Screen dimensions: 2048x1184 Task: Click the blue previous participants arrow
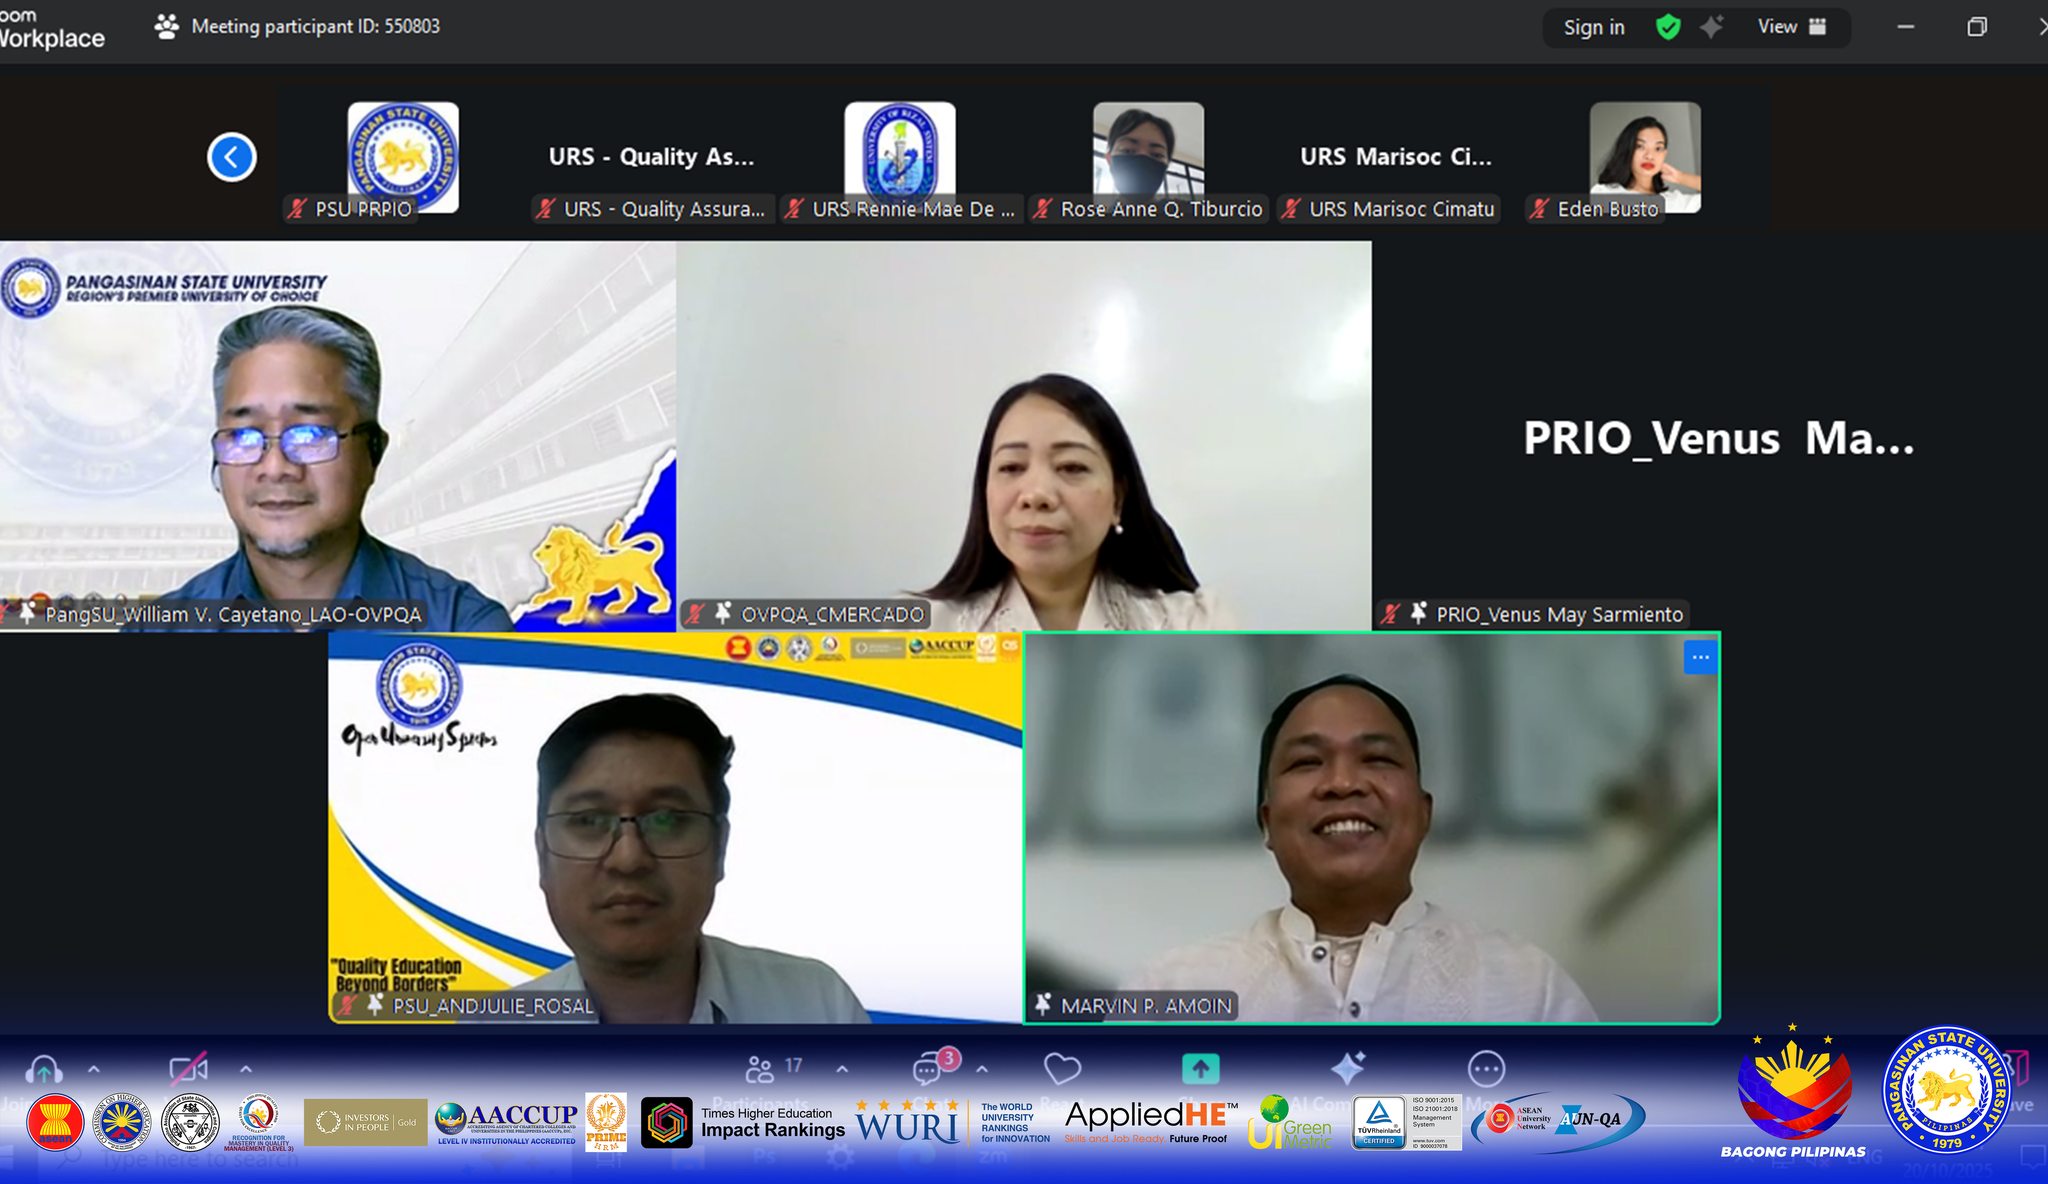(232, 157)
